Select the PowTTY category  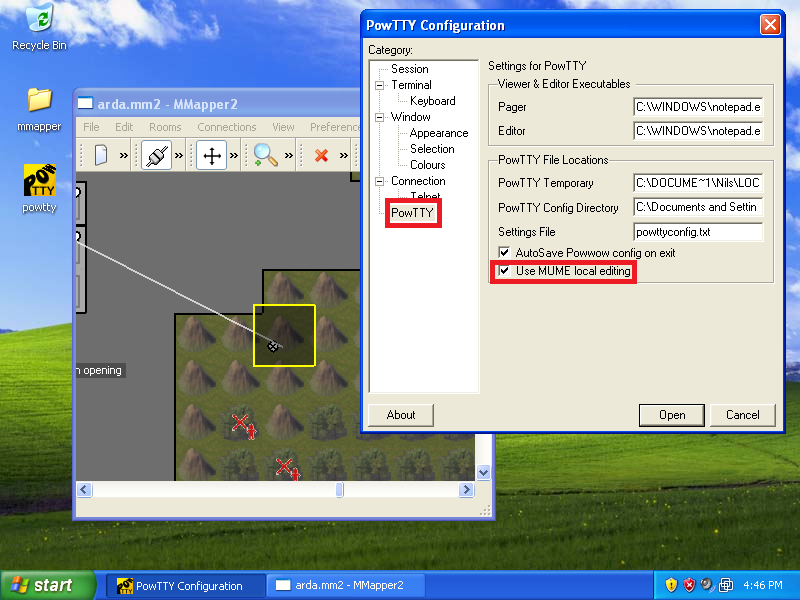click(x=412, y=213)
